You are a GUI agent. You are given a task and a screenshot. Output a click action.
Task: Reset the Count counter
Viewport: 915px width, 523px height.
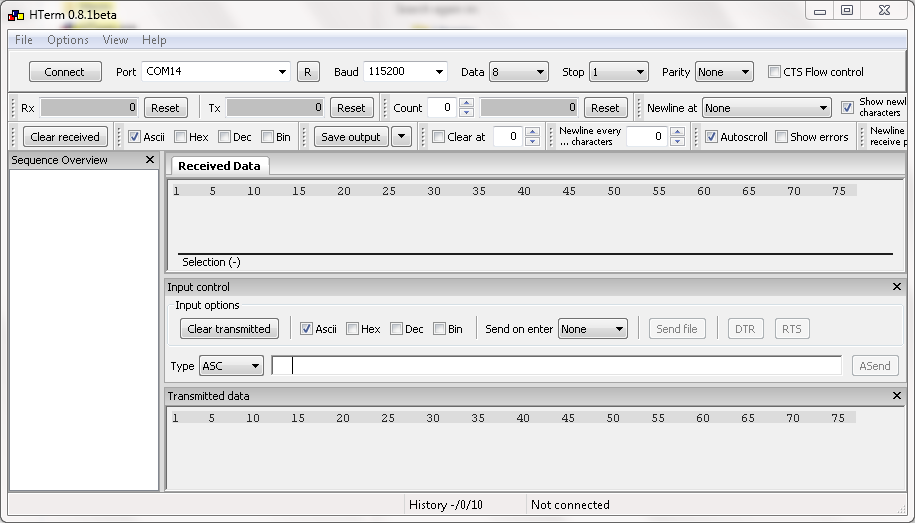click(605, 107)
